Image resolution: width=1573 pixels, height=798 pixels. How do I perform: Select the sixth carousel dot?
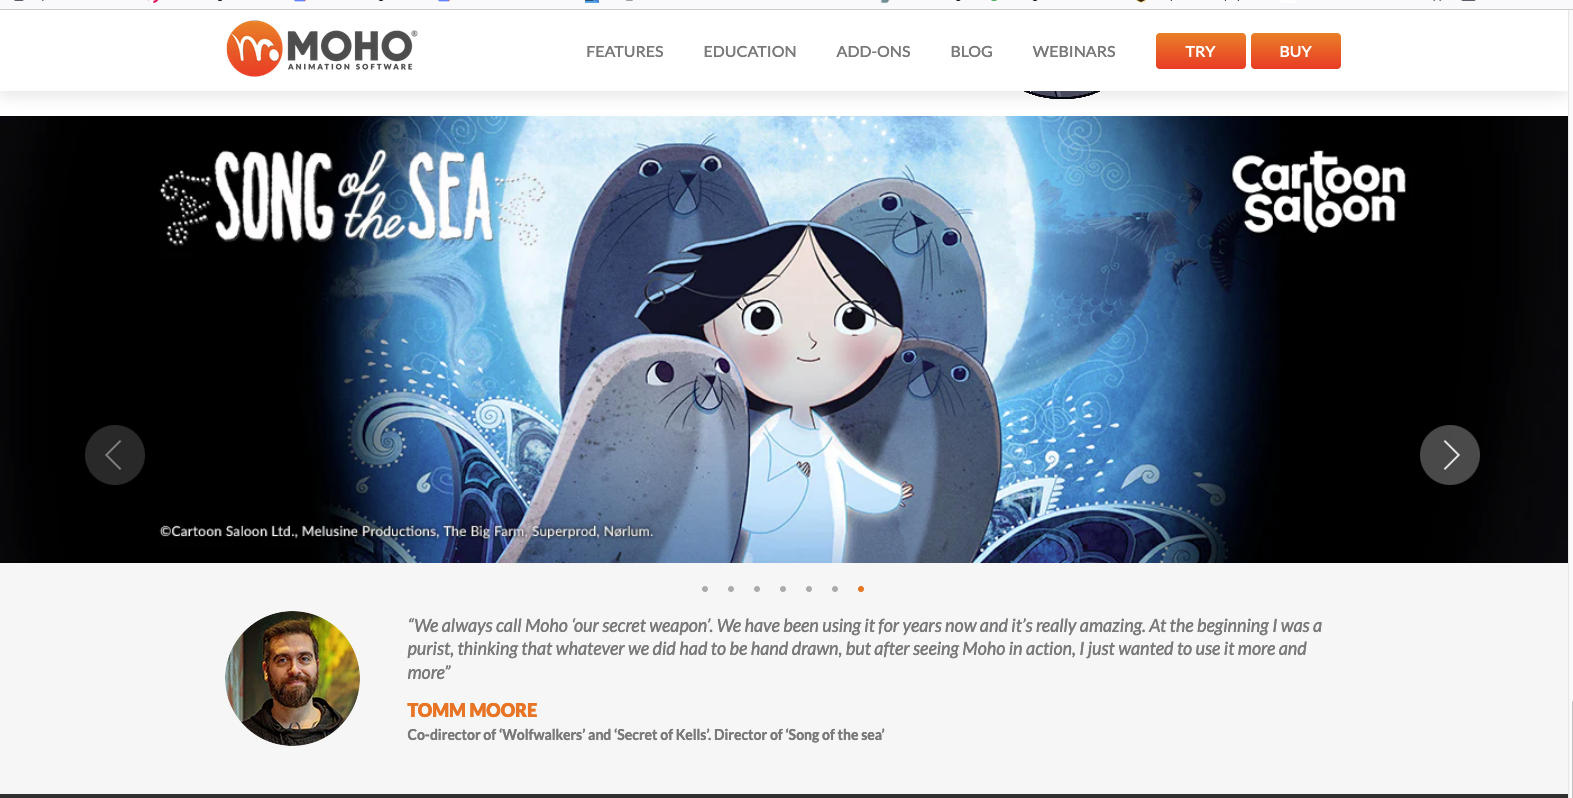click(835, 589)
